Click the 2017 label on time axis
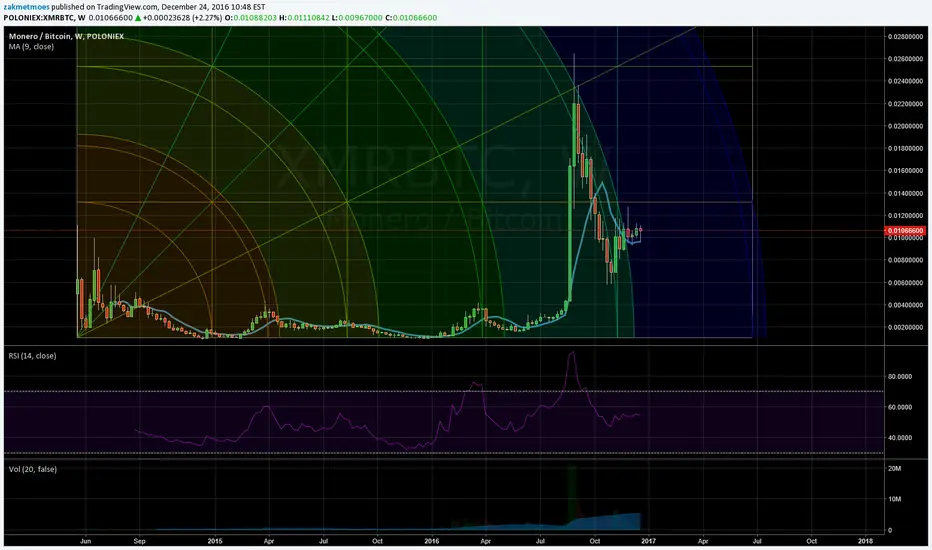Screen dimensions: 932x550 (648, 541)
